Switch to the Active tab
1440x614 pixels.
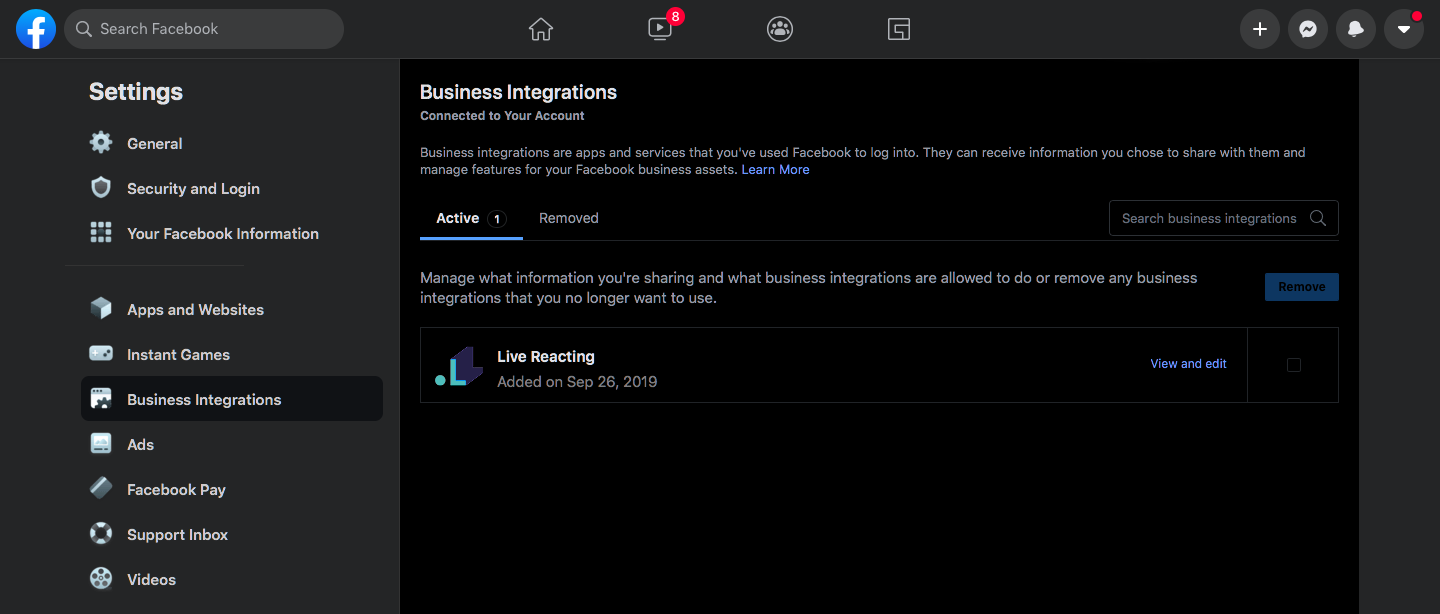point(471,218)
